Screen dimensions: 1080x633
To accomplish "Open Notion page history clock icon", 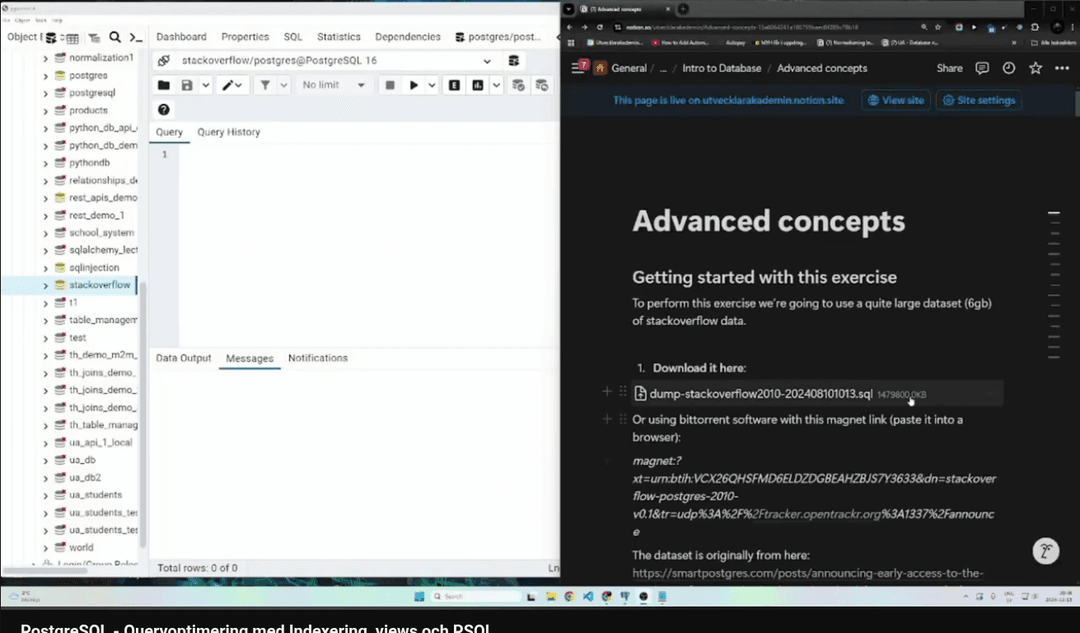I will pyautogui.click(x=1008, y=68).
